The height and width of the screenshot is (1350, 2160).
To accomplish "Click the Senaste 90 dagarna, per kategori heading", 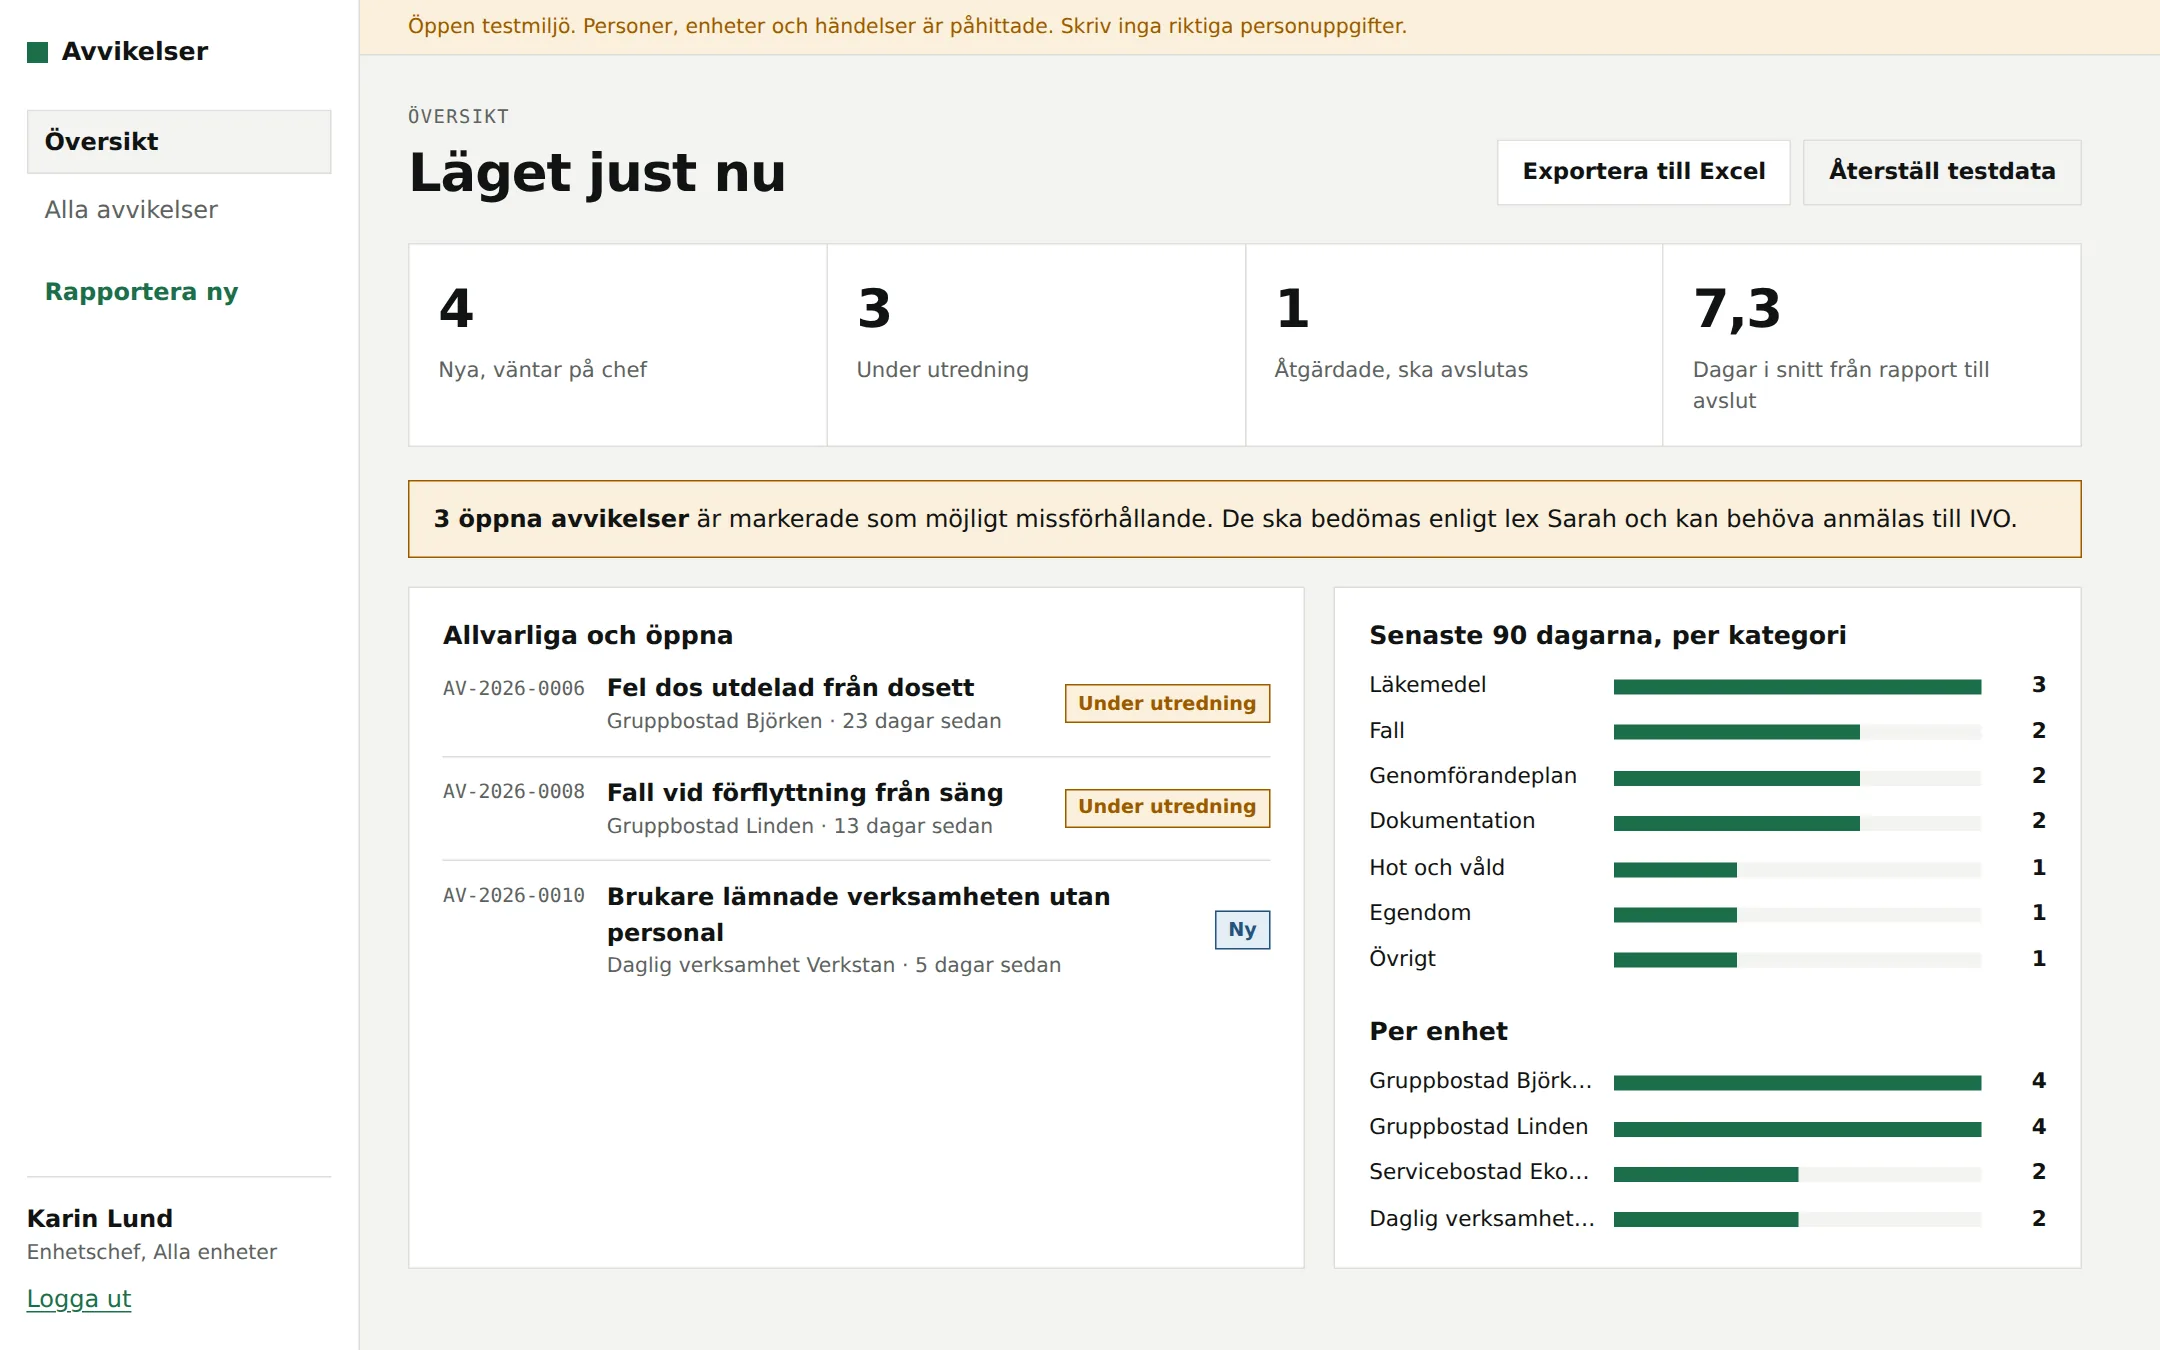I will (1607, 636).
